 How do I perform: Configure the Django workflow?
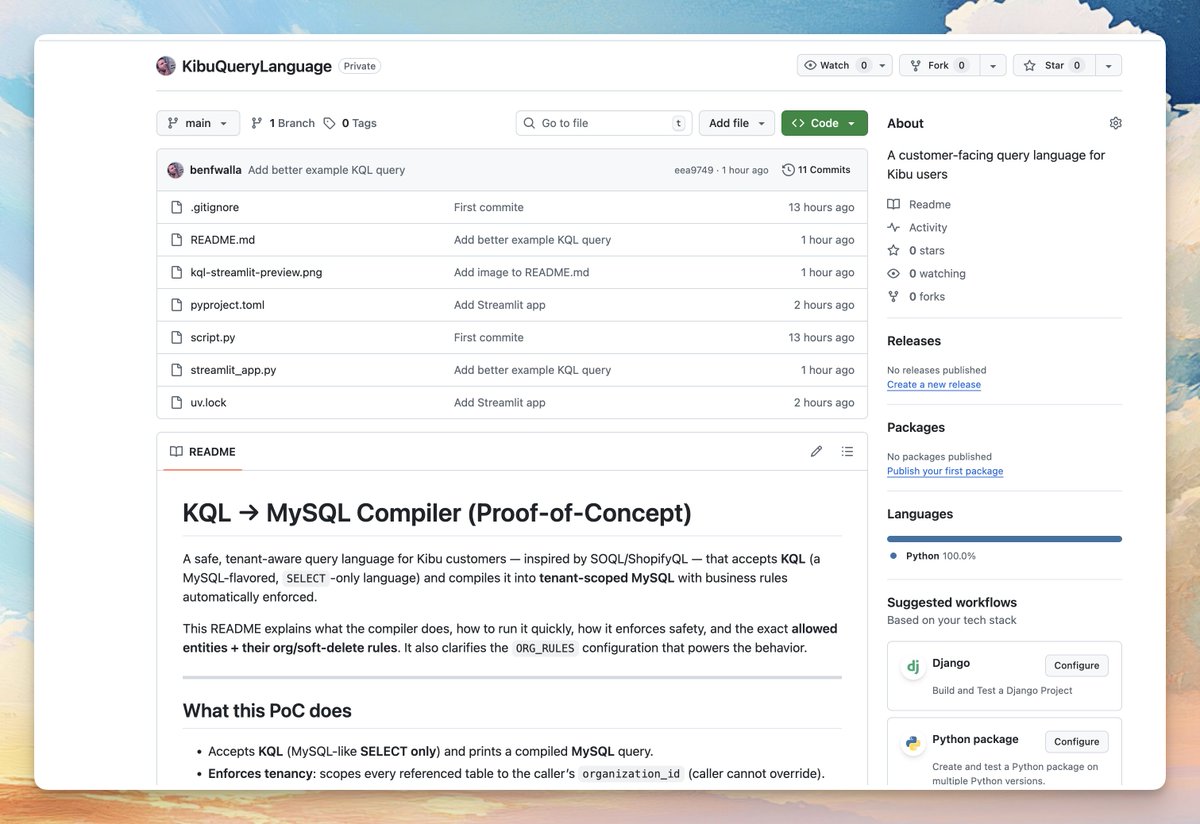[1076, 665]
